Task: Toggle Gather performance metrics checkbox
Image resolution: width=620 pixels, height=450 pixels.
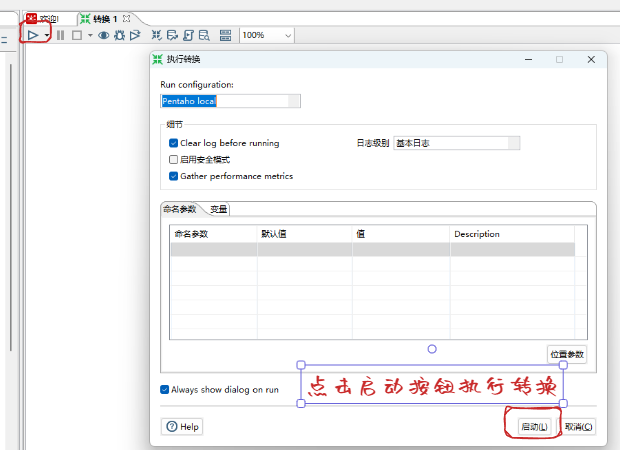Action: click(173, 176)
